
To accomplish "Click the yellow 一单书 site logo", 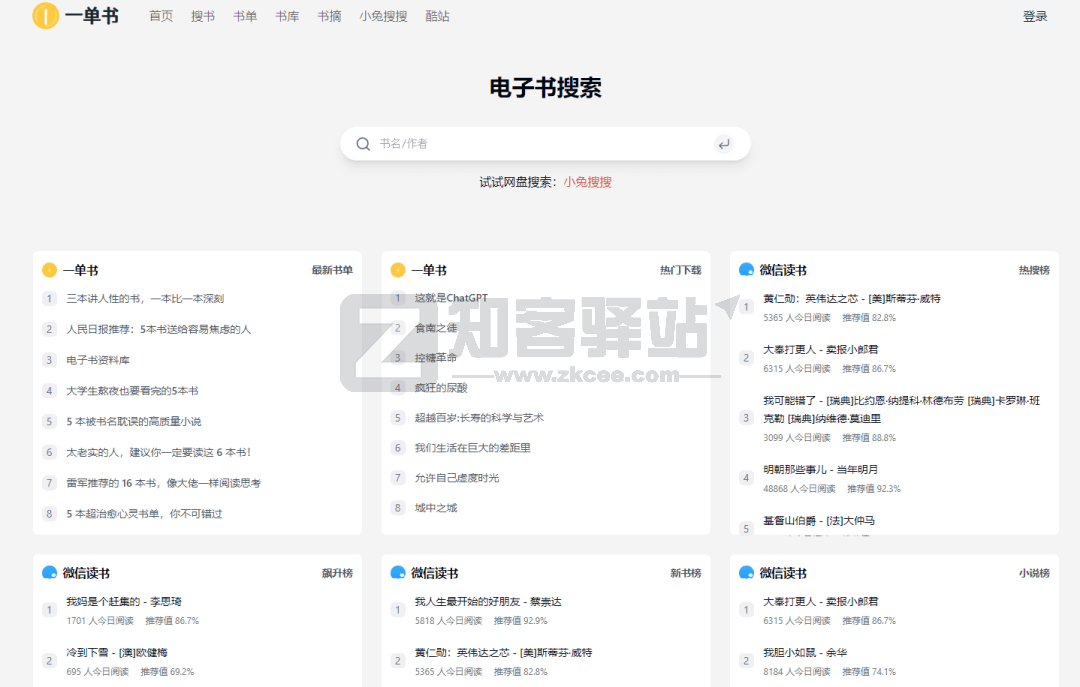I will [x=44, y=17].
